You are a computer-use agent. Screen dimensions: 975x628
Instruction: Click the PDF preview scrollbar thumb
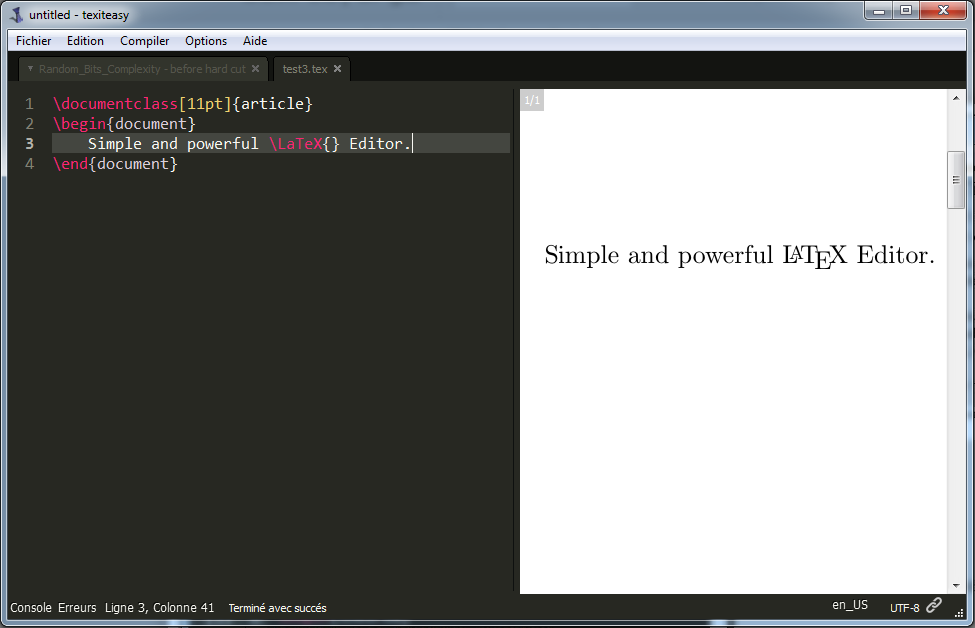pyautogui.click(x=956, y=180)
